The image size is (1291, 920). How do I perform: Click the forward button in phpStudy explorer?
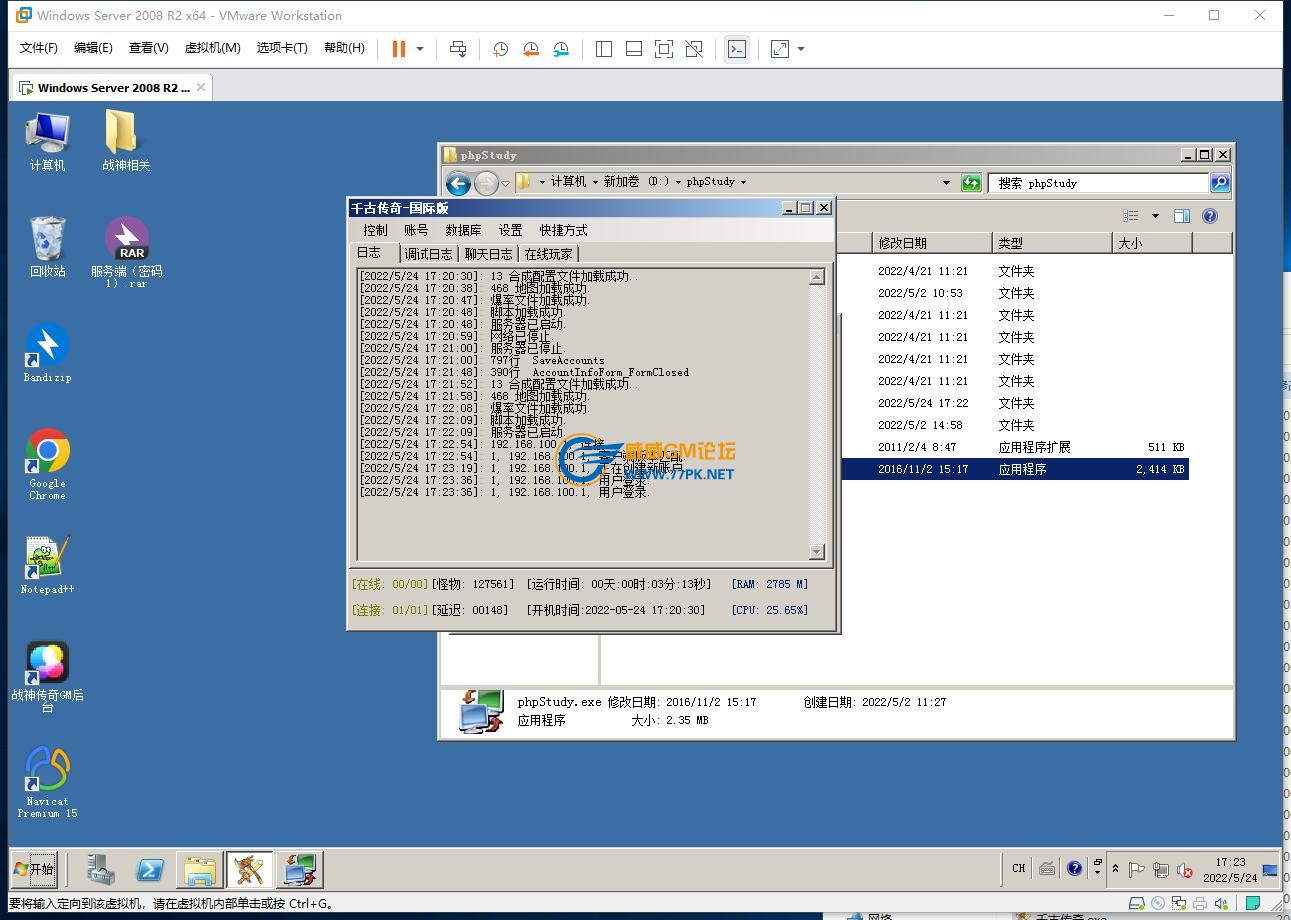tap(486, 183)
